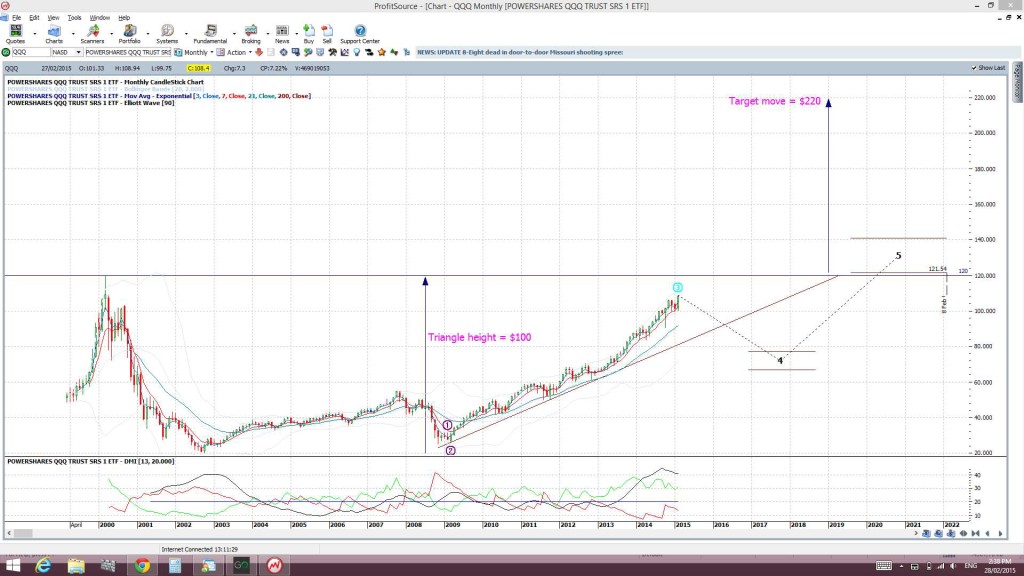
Task: Click the POWERSHARES QQQ TRUST name field
Action: [x=127, y=52]
